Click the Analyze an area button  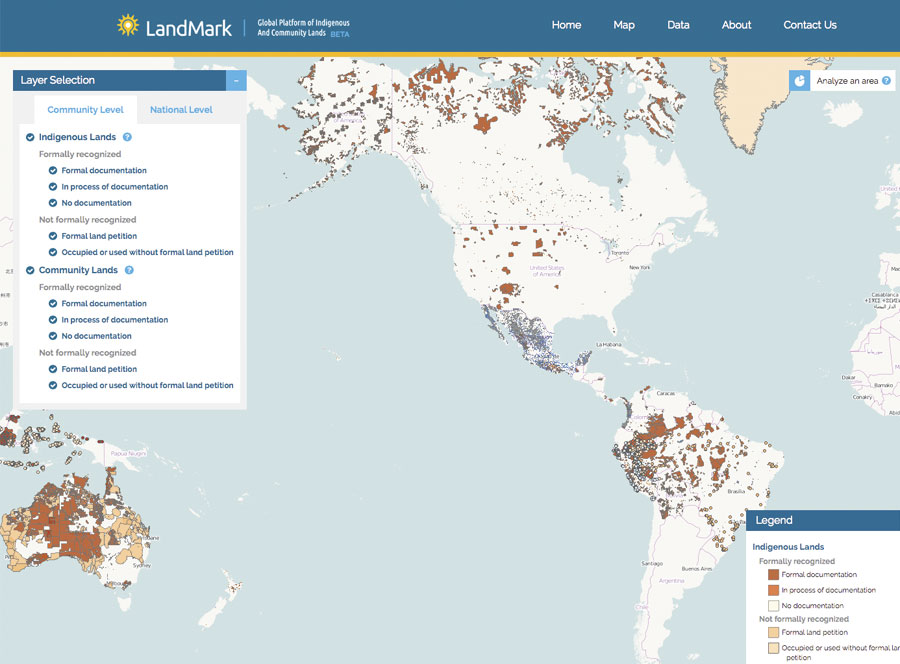point(842,81)
